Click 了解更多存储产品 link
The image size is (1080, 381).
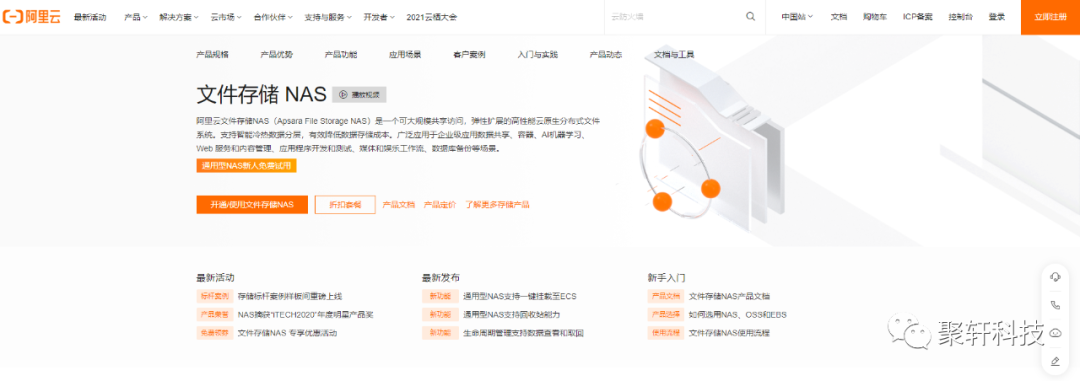point(497,205)
